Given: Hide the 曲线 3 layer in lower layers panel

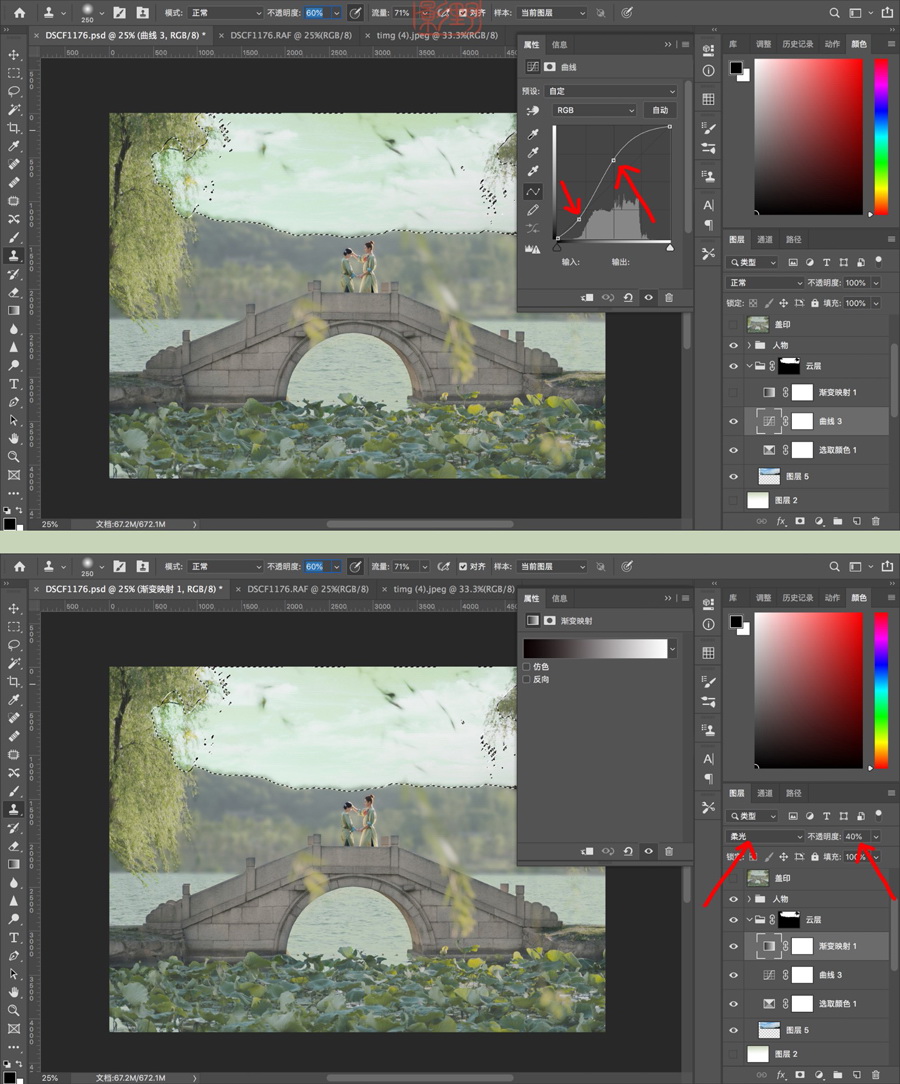Looking at the screenshot, I should coord(734,975).
